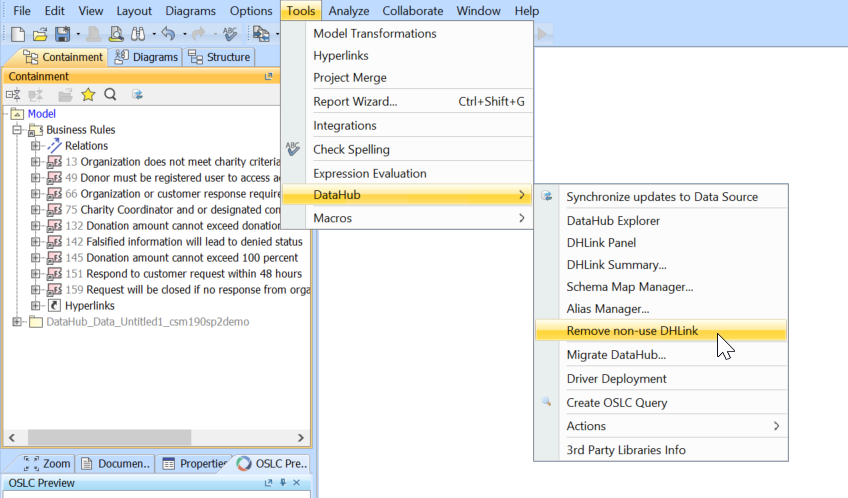Screen dimensions: 848x498
Task: Expand the Relations tree node
Action: tap(36, 146)
